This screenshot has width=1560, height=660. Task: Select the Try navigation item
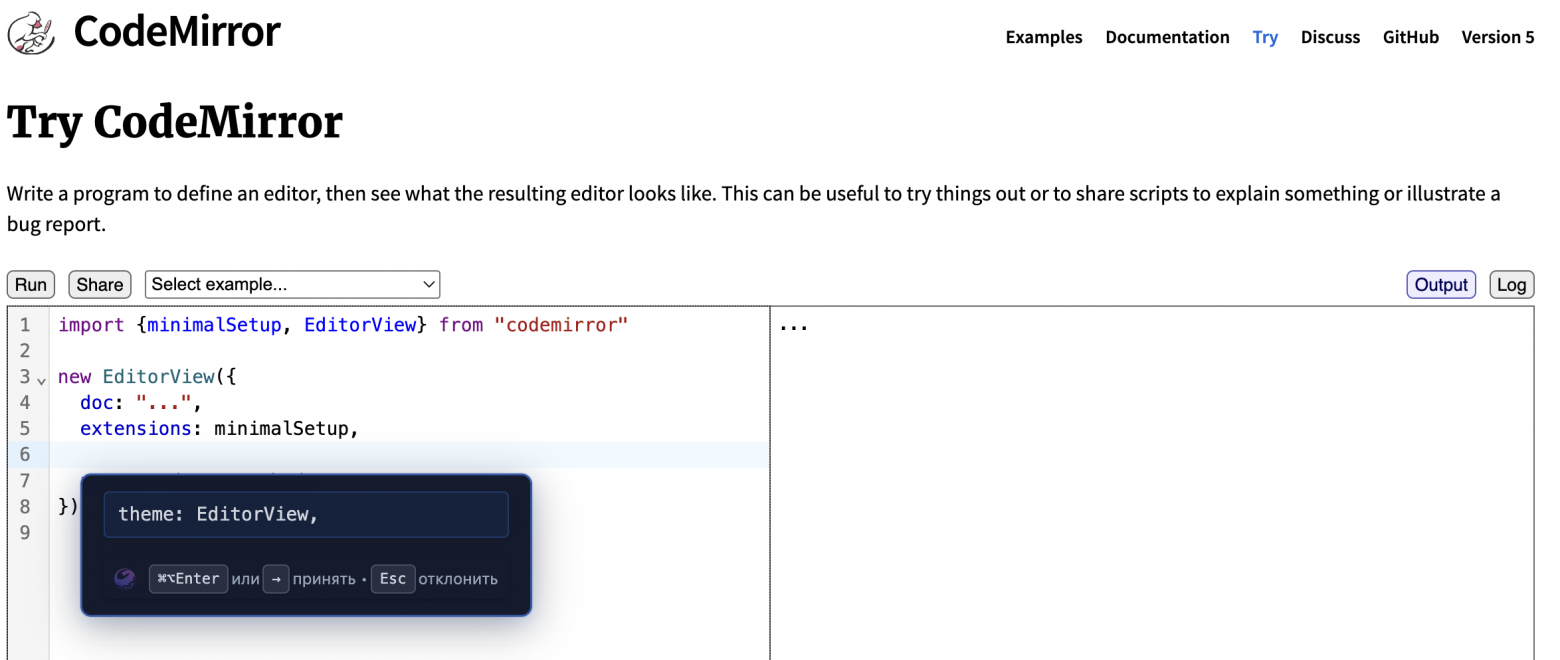coord(1264,37)
